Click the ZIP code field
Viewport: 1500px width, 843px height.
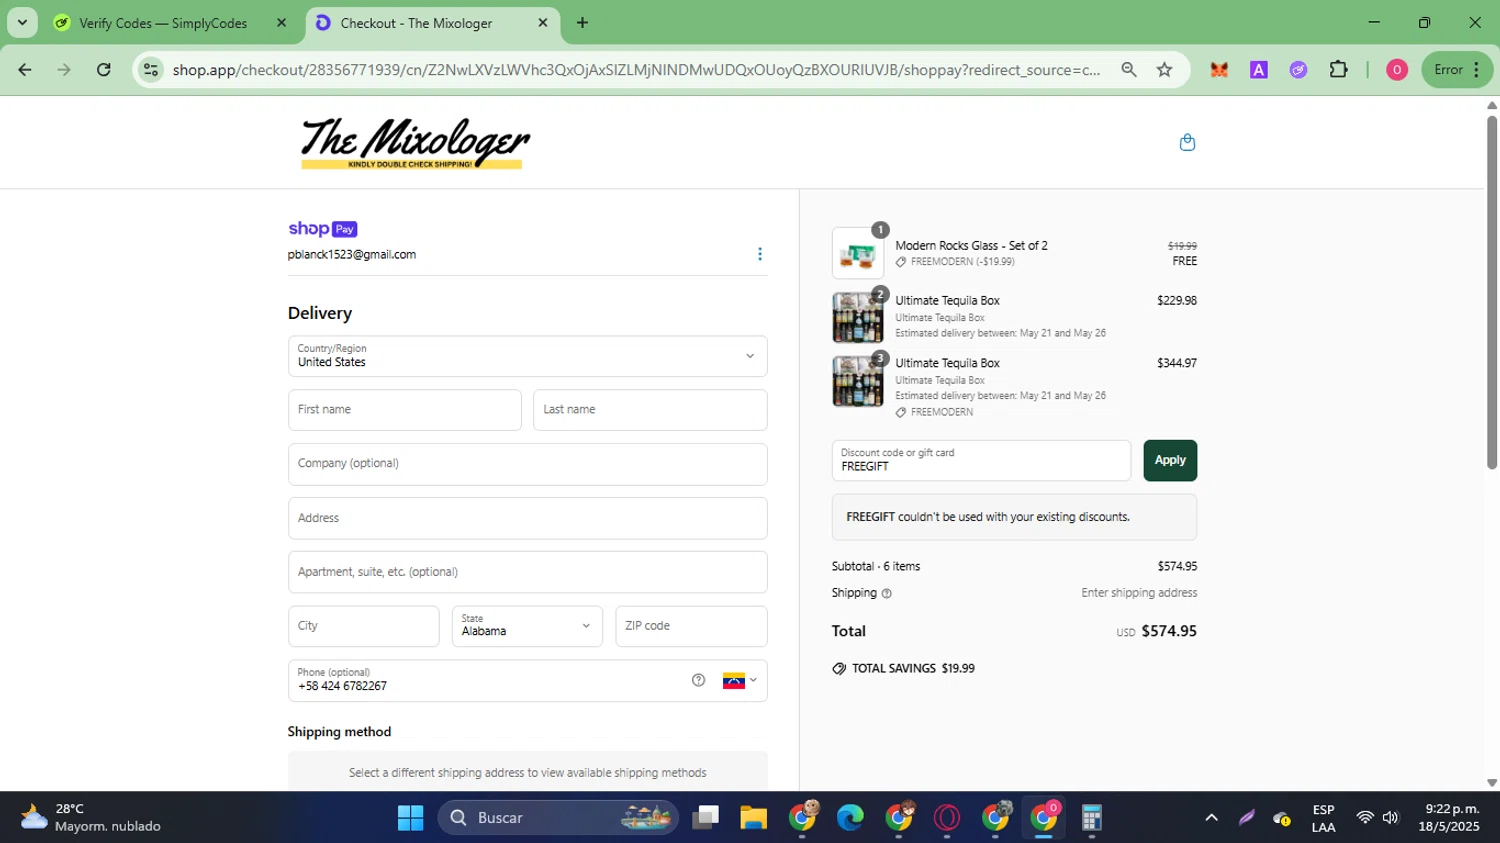pyautogui.click(x=691, y=626)
